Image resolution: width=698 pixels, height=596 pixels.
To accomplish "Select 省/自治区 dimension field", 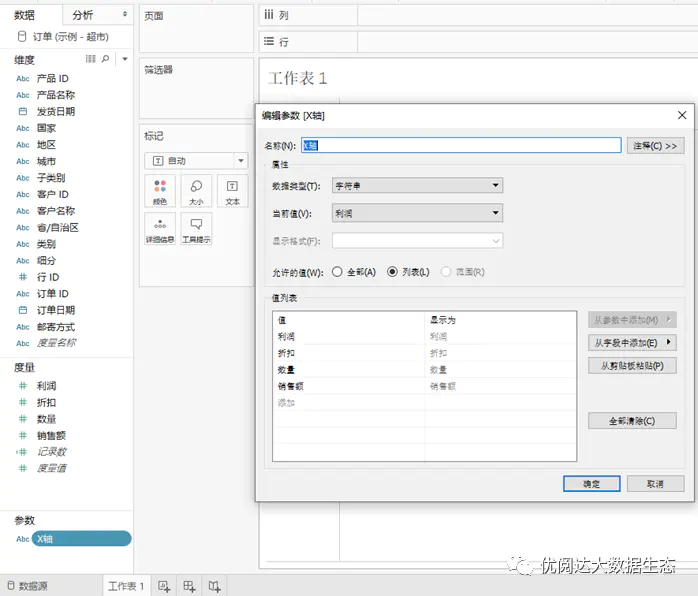I will (57, 227).
